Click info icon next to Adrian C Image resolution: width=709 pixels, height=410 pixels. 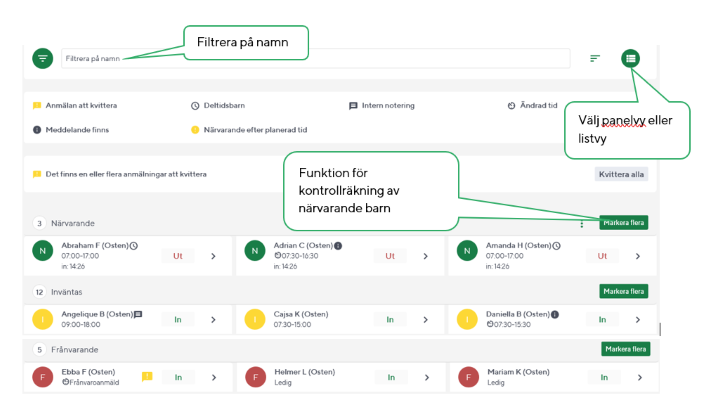[338, 246]
